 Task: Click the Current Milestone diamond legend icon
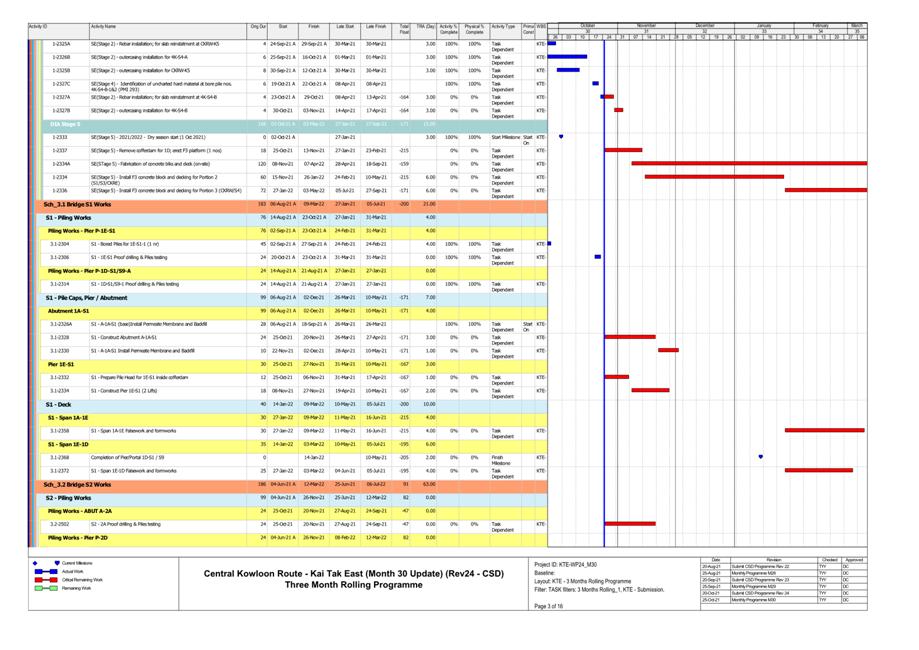pyautogui.click(x=57, y=563)
